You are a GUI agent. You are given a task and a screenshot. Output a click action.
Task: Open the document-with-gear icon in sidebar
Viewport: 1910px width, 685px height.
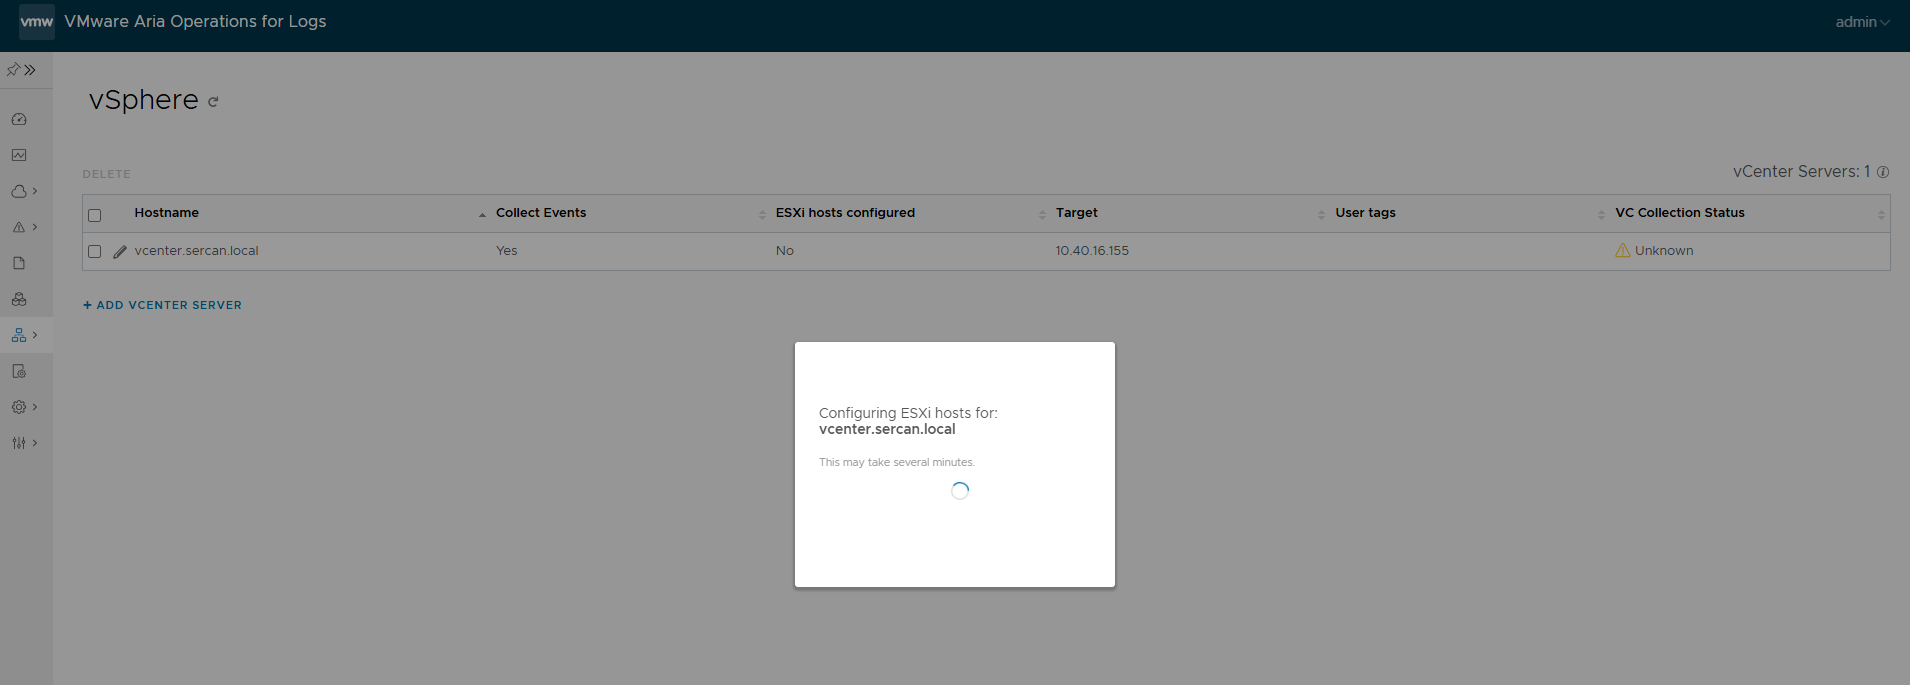19,371
